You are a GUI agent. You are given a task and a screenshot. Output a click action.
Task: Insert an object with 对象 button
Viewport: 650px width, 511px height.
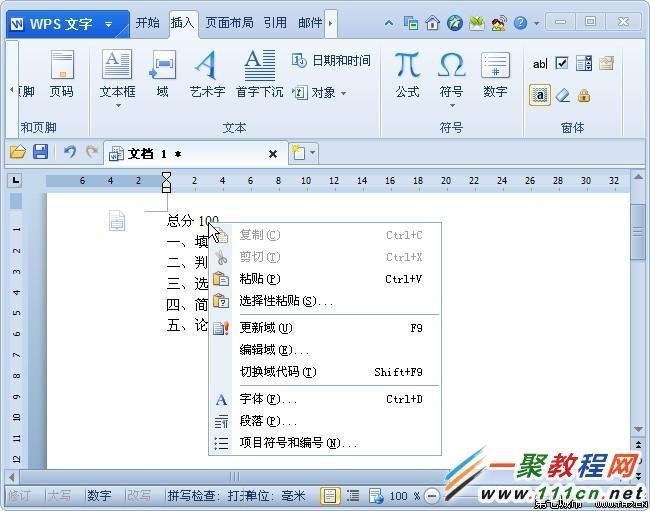314,92
